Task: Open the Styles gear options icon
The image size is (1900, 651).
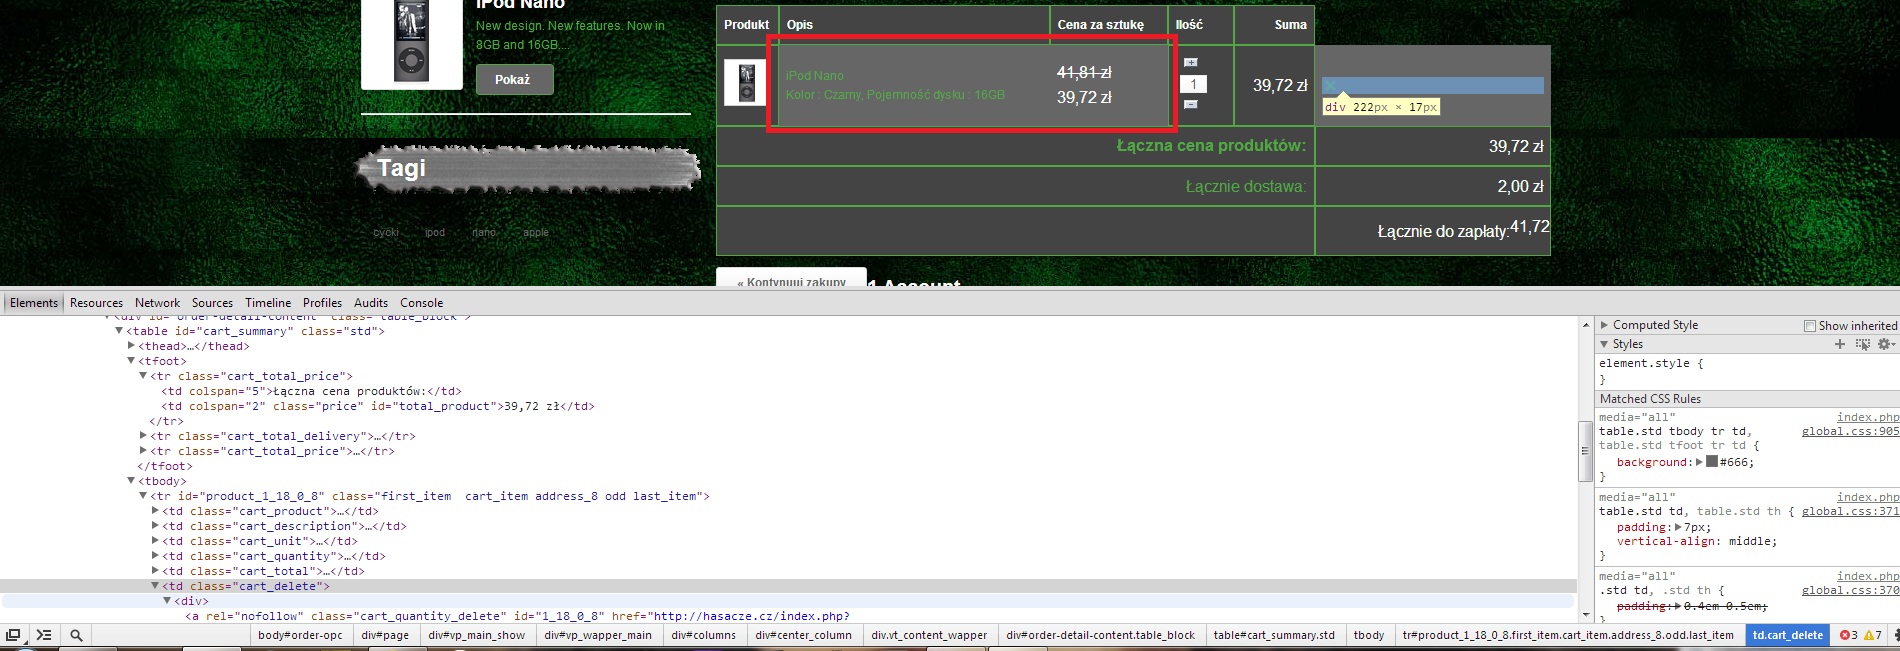Action: [x=1885, y=344]
